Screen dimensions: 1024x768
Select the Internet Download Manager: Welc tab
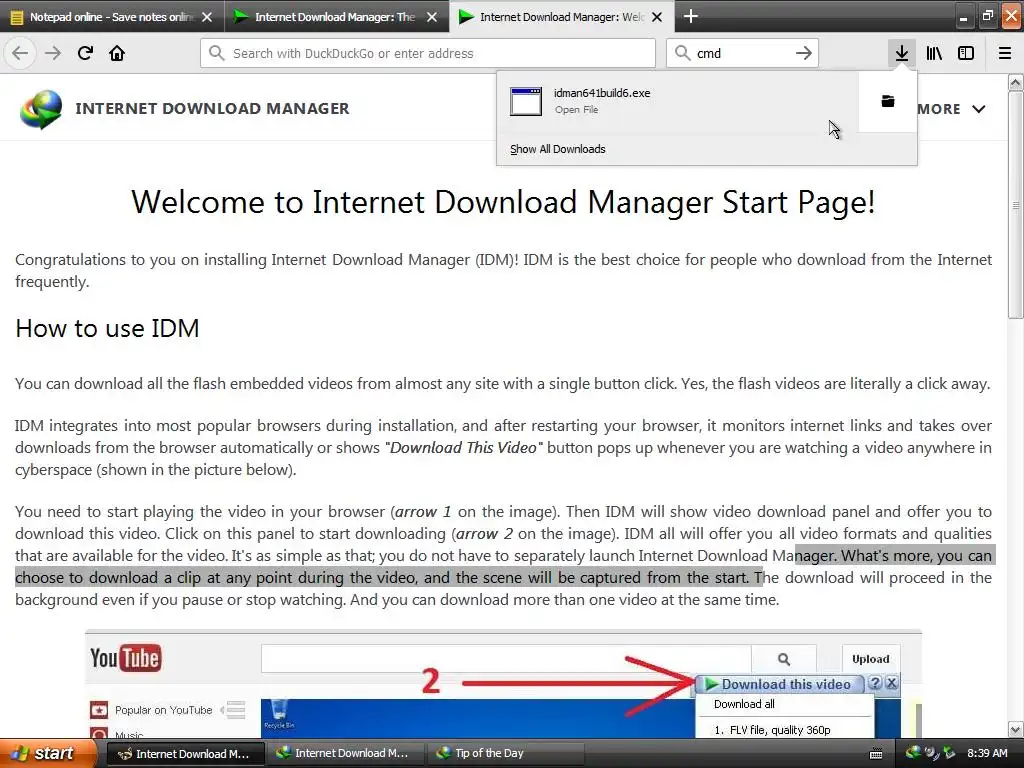[x=562, y=17]
